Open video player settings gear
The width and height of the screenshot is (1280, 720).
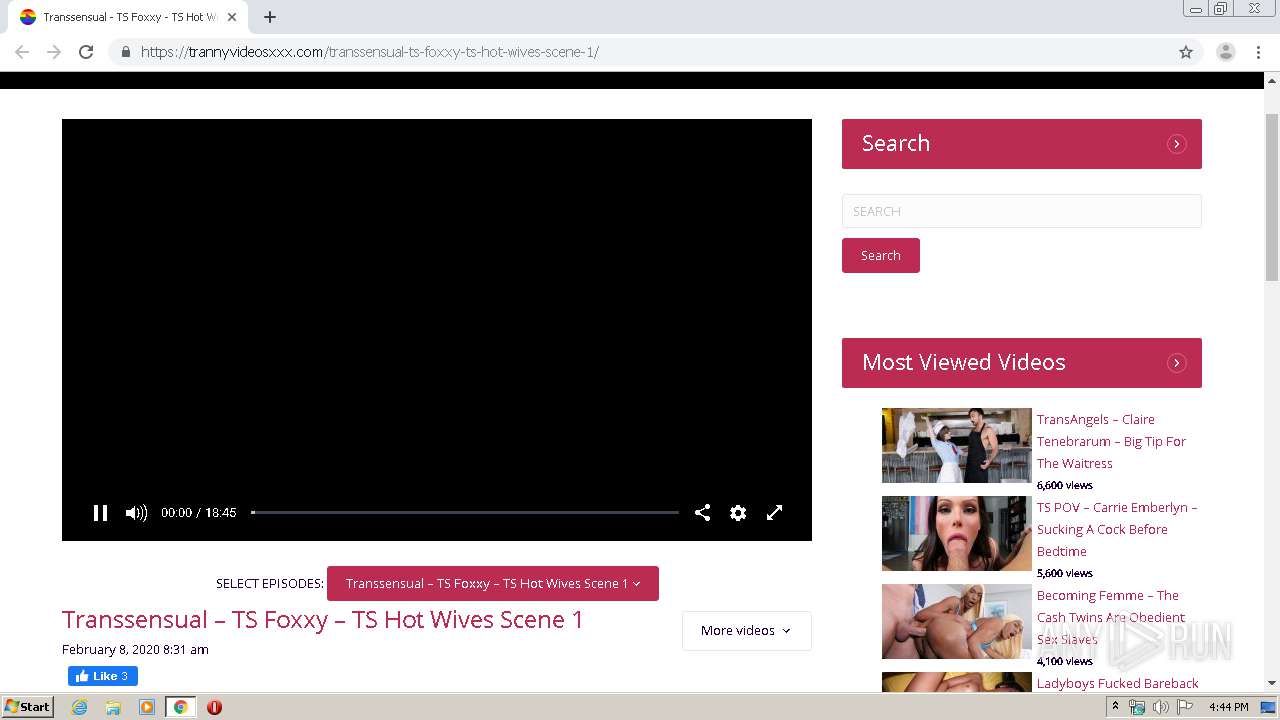(738, 513)
